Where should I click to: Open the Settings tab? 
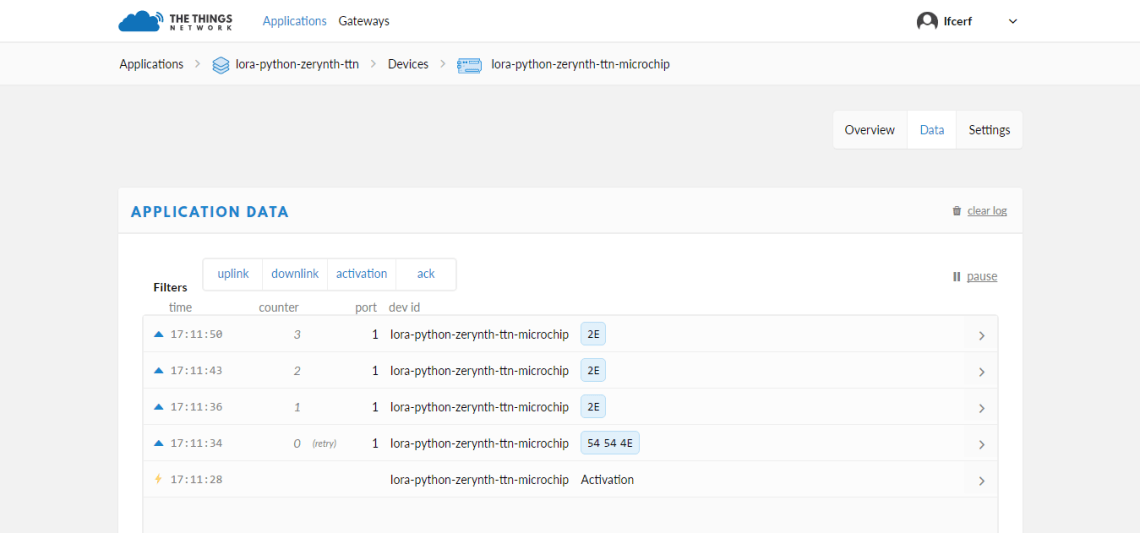coord(989,130)
